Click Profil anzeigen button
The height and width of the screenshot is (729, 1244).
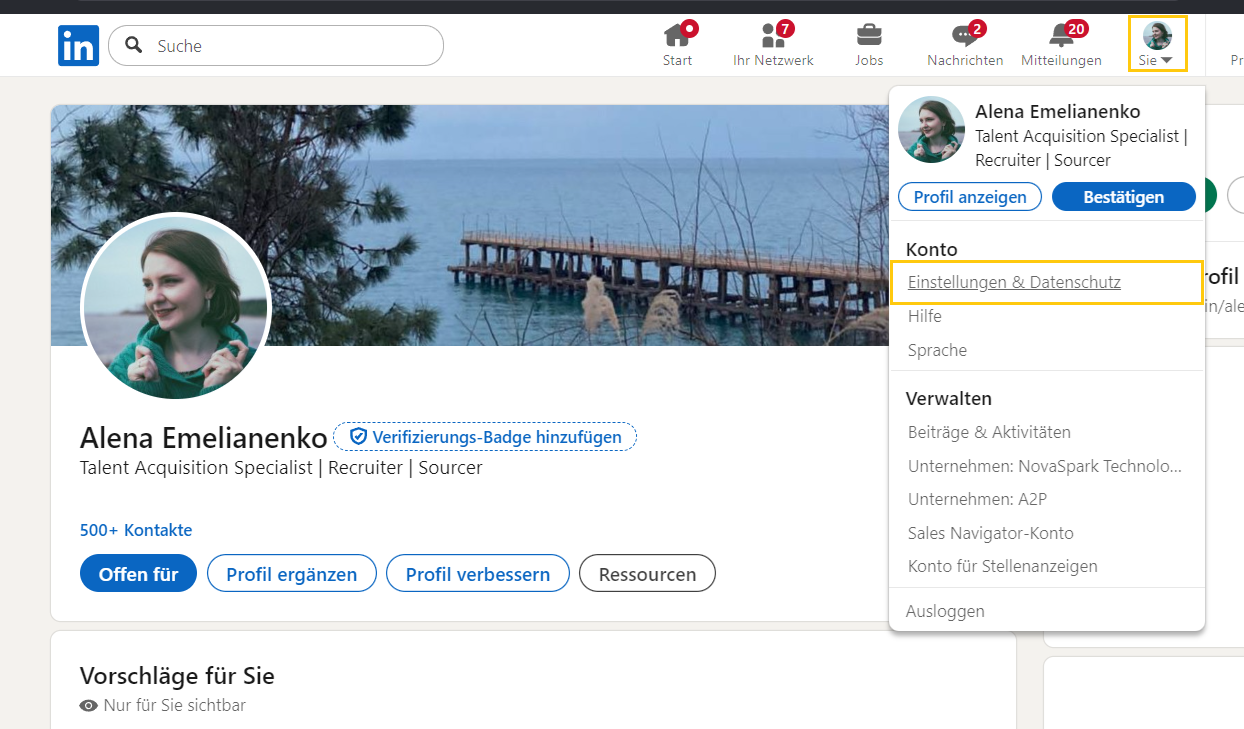[969, 197]
